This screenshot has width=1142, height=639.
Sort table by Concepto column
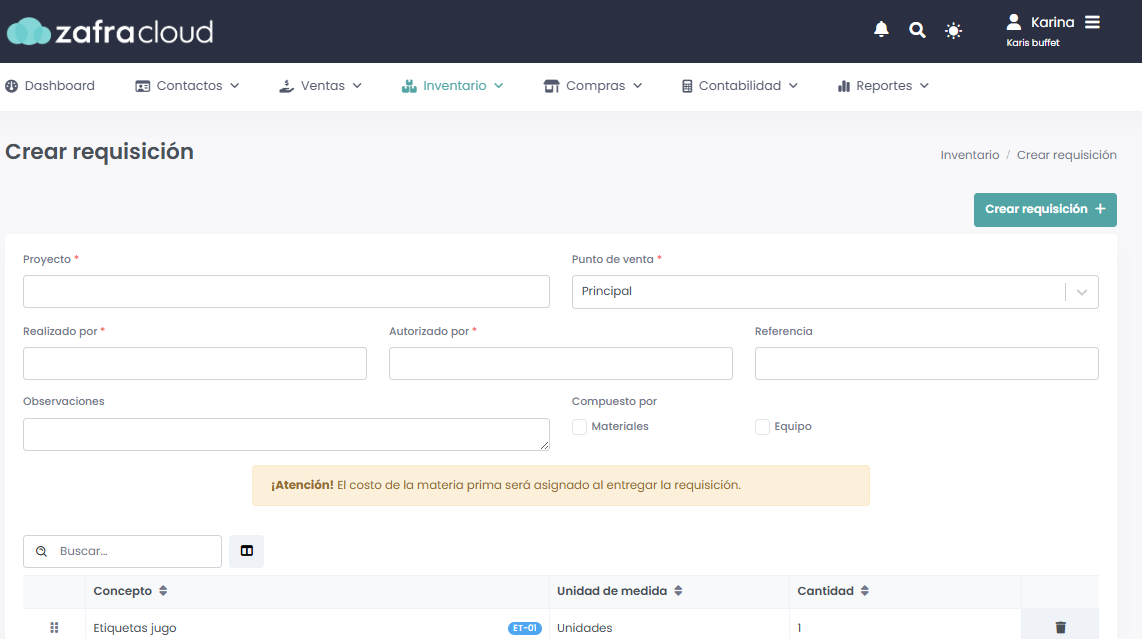[x=163, y=591]
